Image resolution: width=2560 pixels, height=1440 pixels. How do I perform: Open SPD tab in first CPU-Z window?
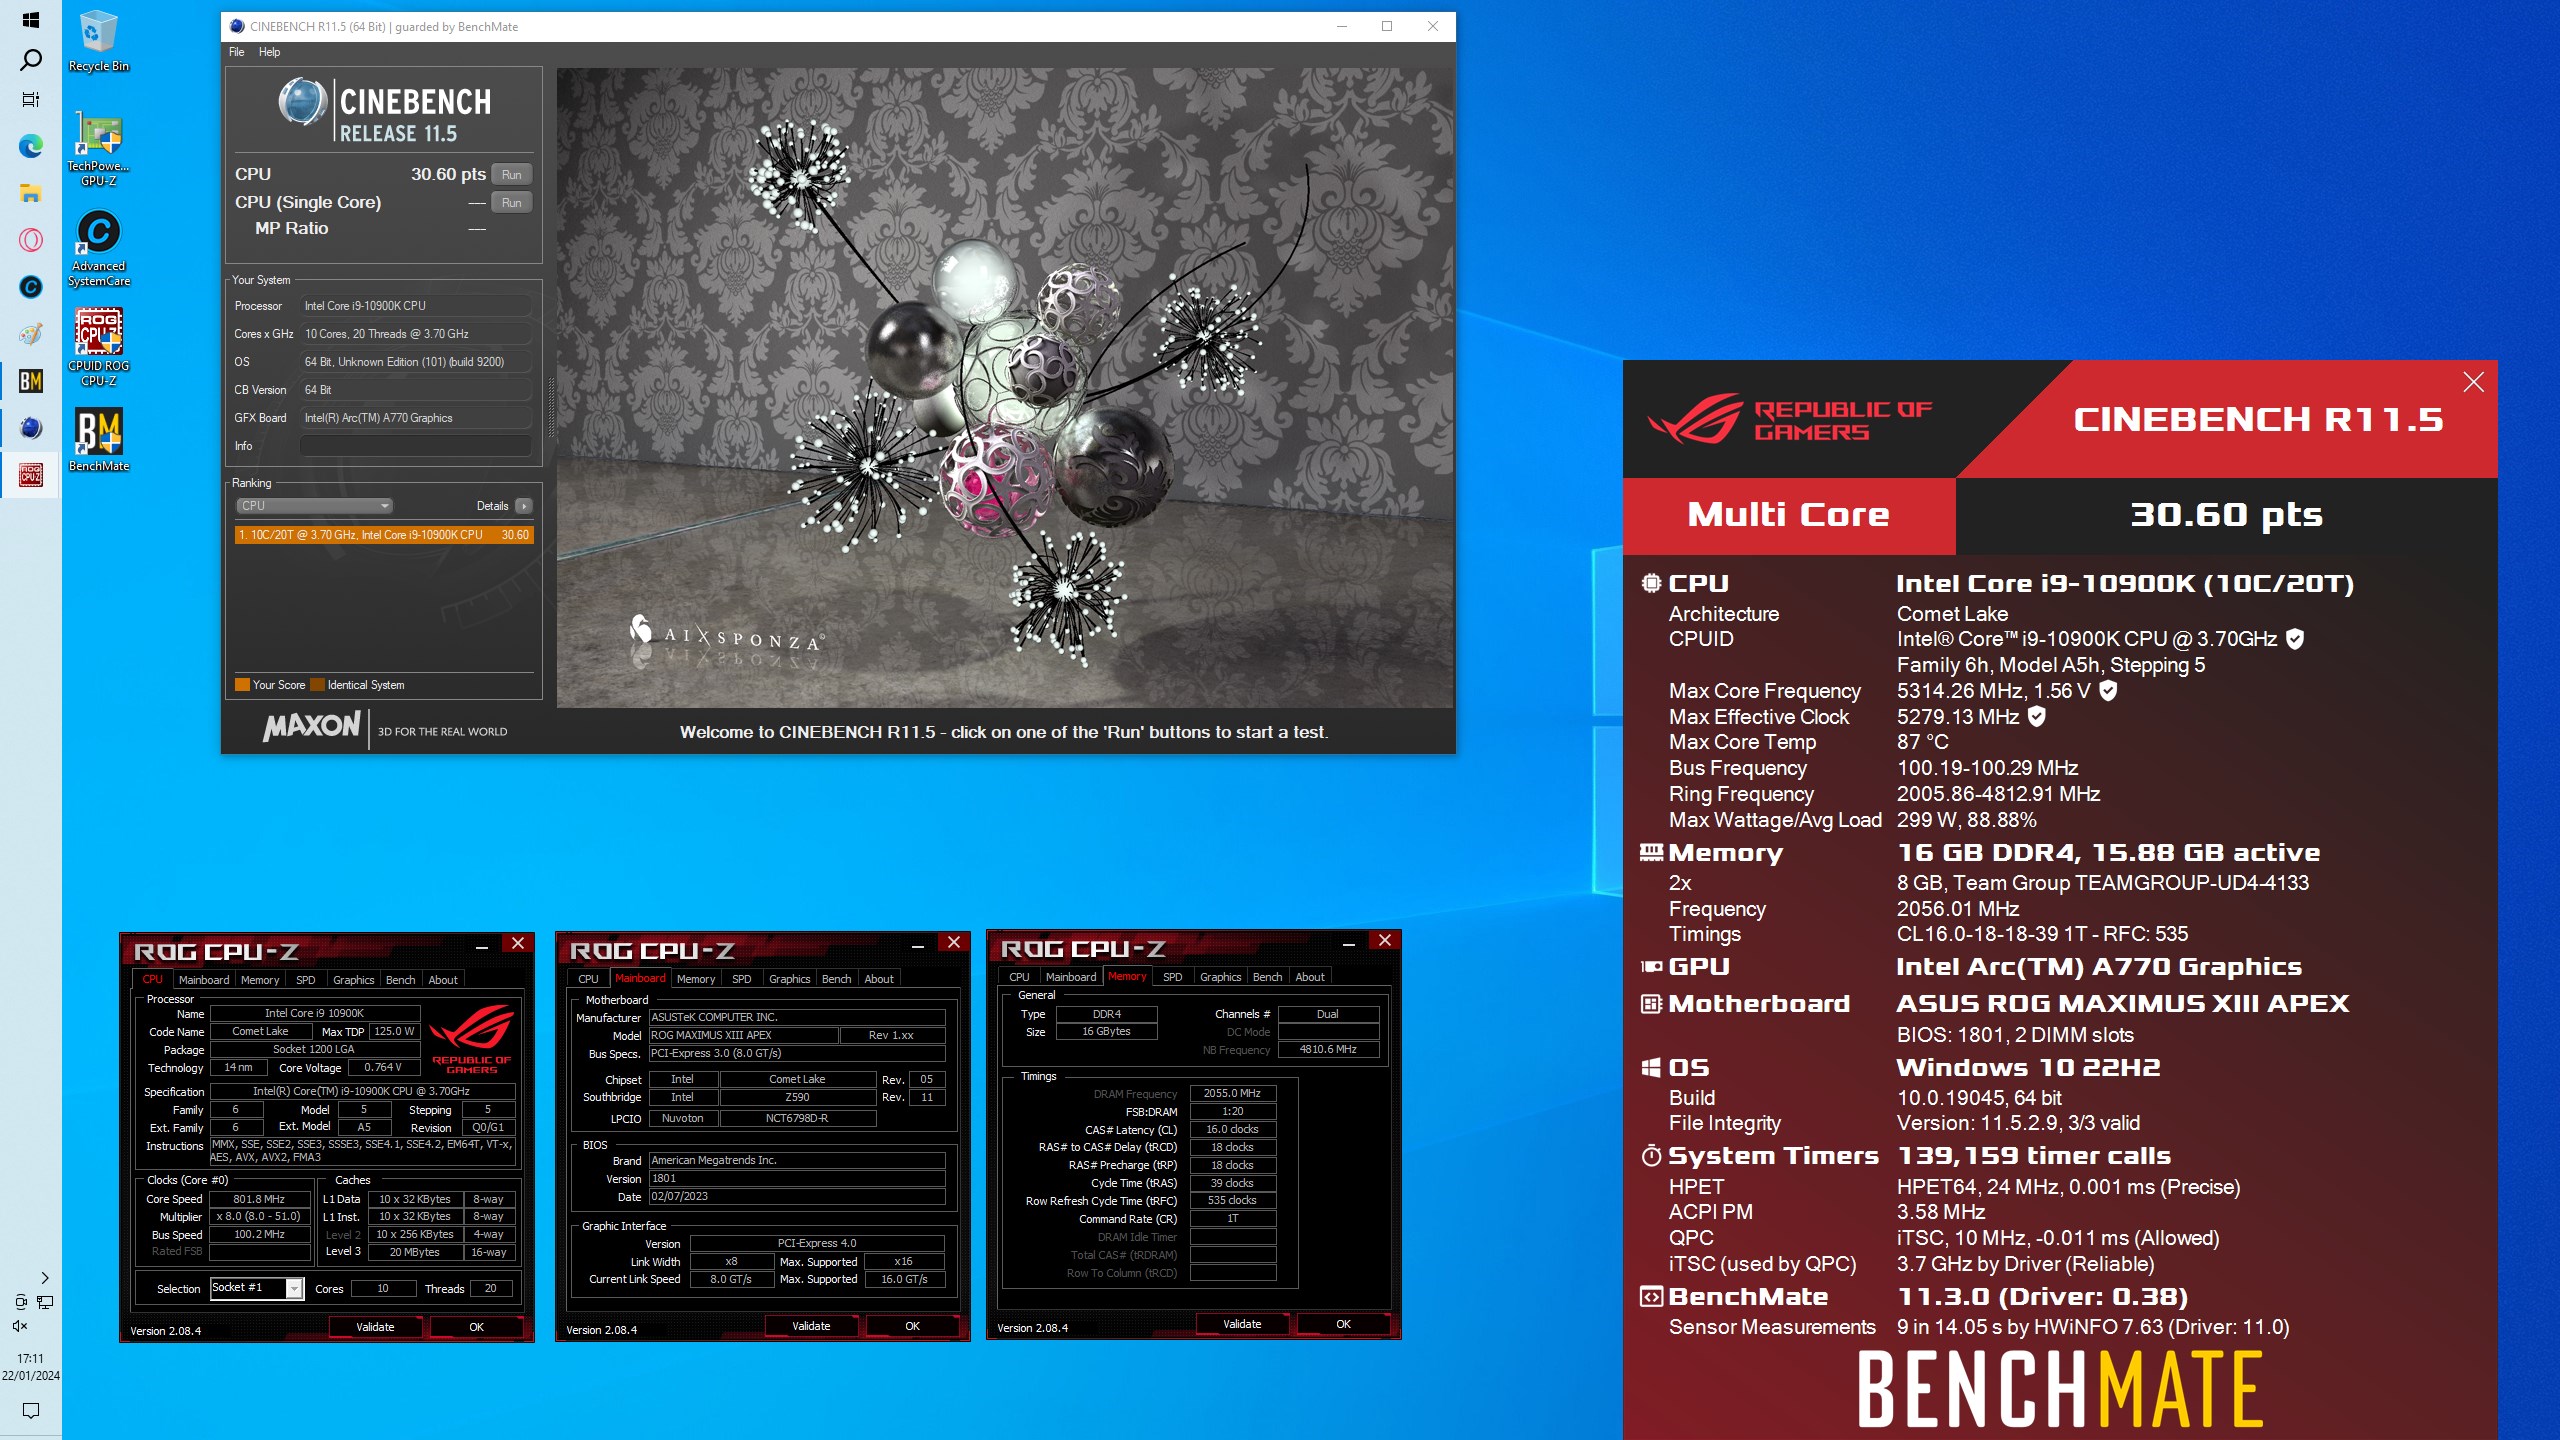[306, 980]
